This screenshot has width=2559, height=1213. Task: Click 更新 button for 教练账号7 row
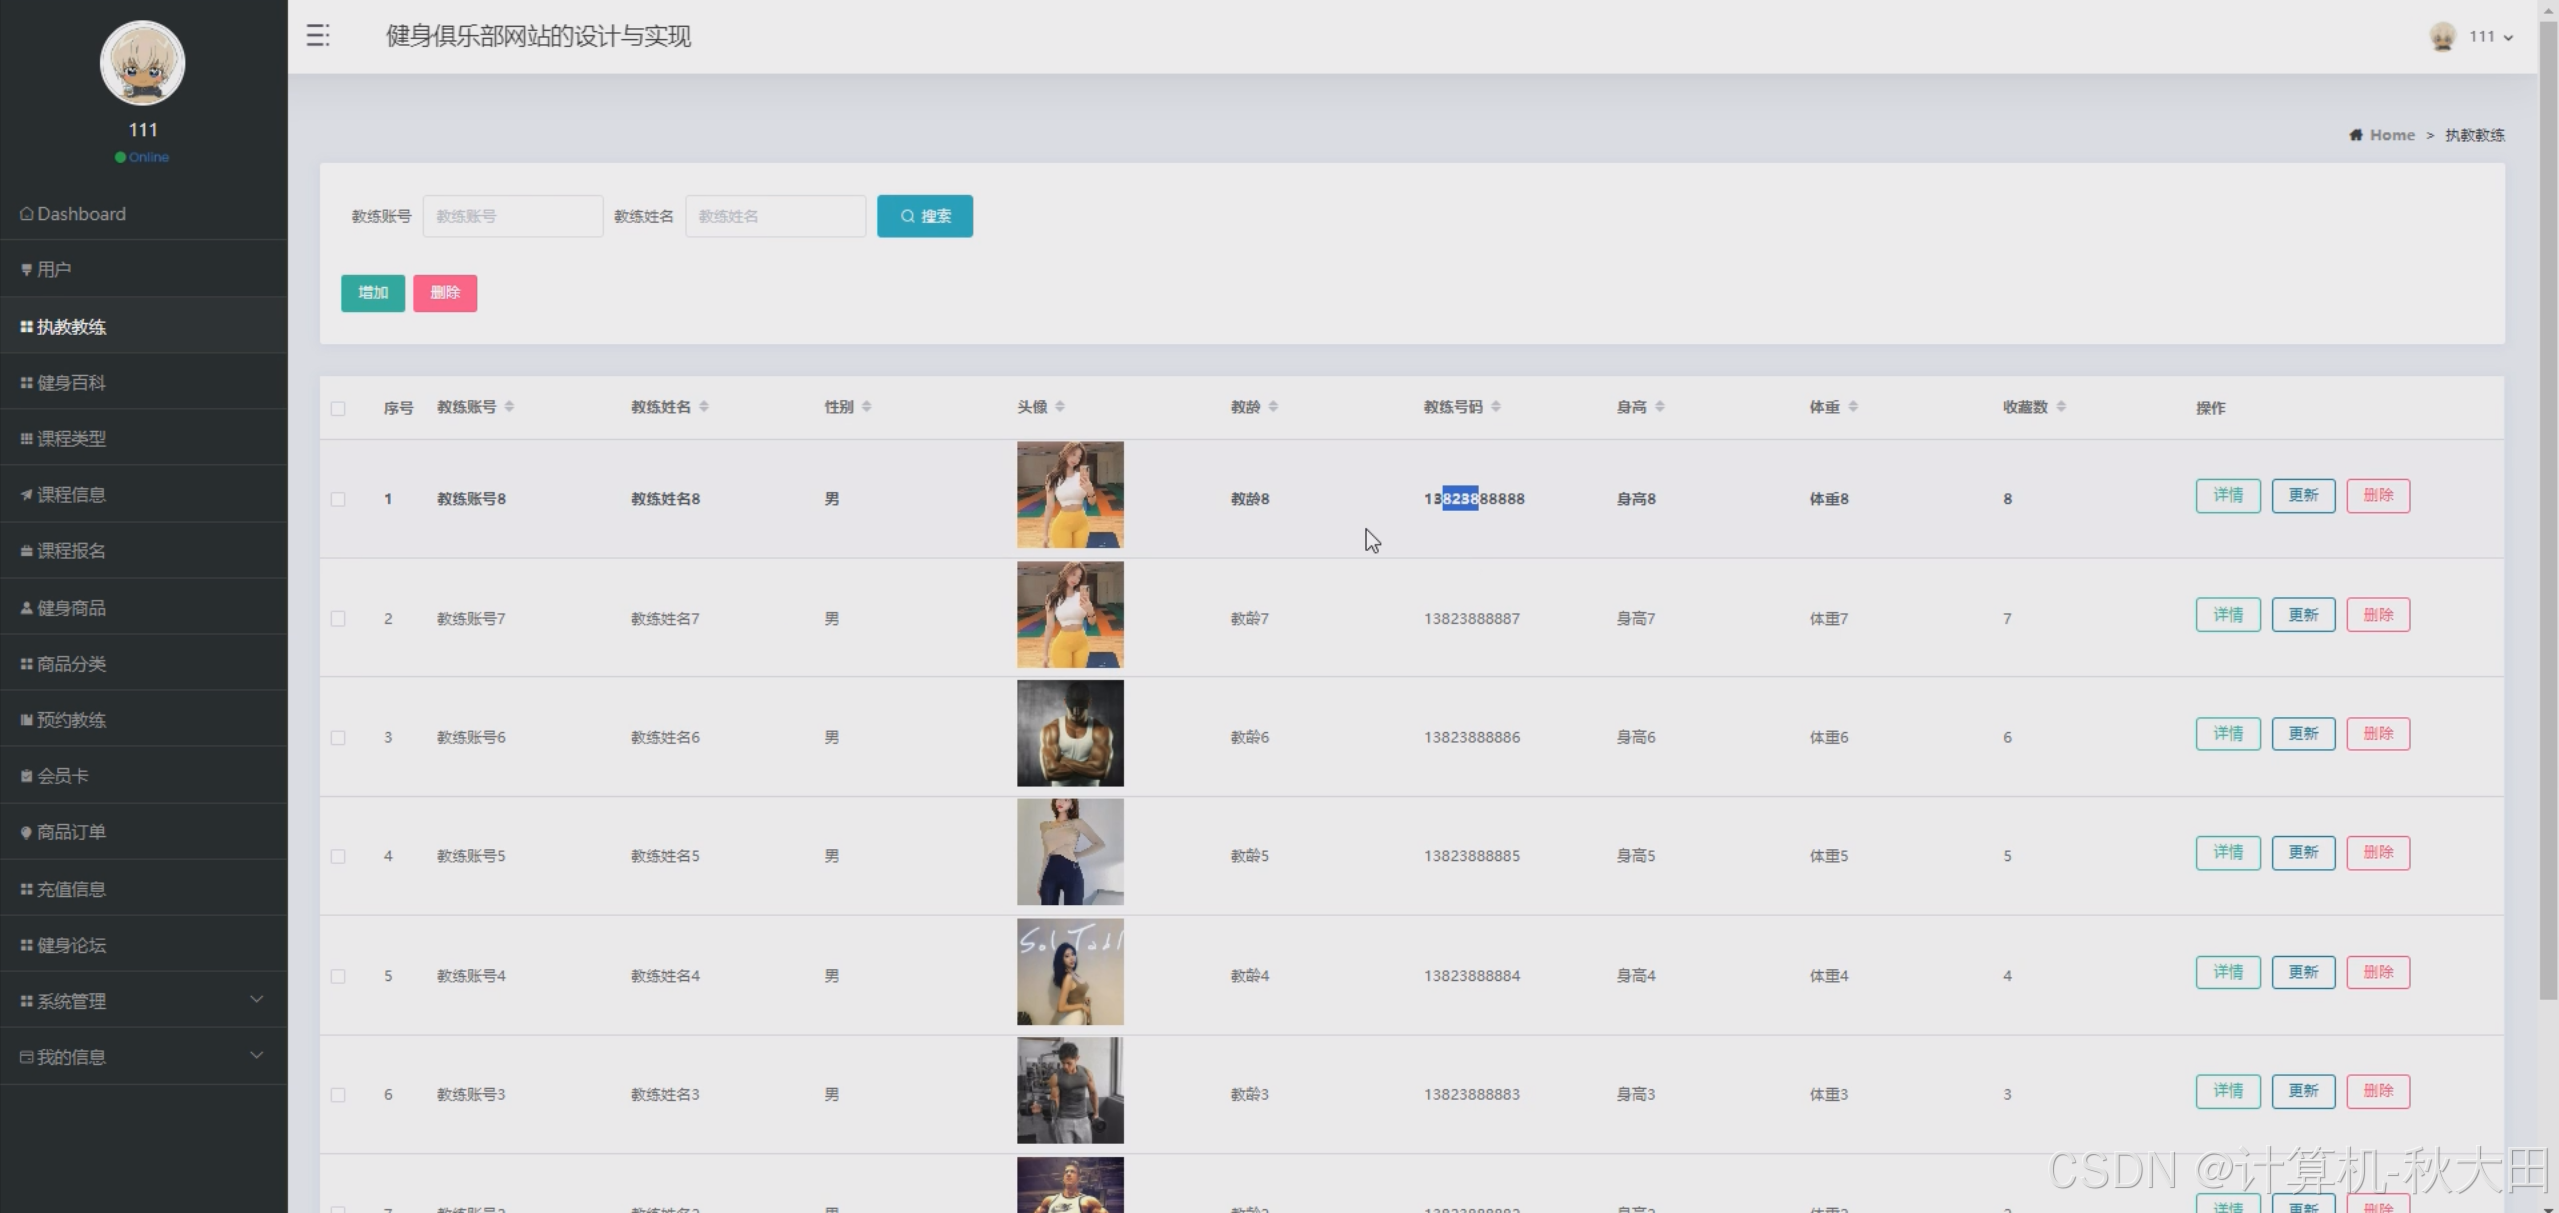click(2302, 615)
